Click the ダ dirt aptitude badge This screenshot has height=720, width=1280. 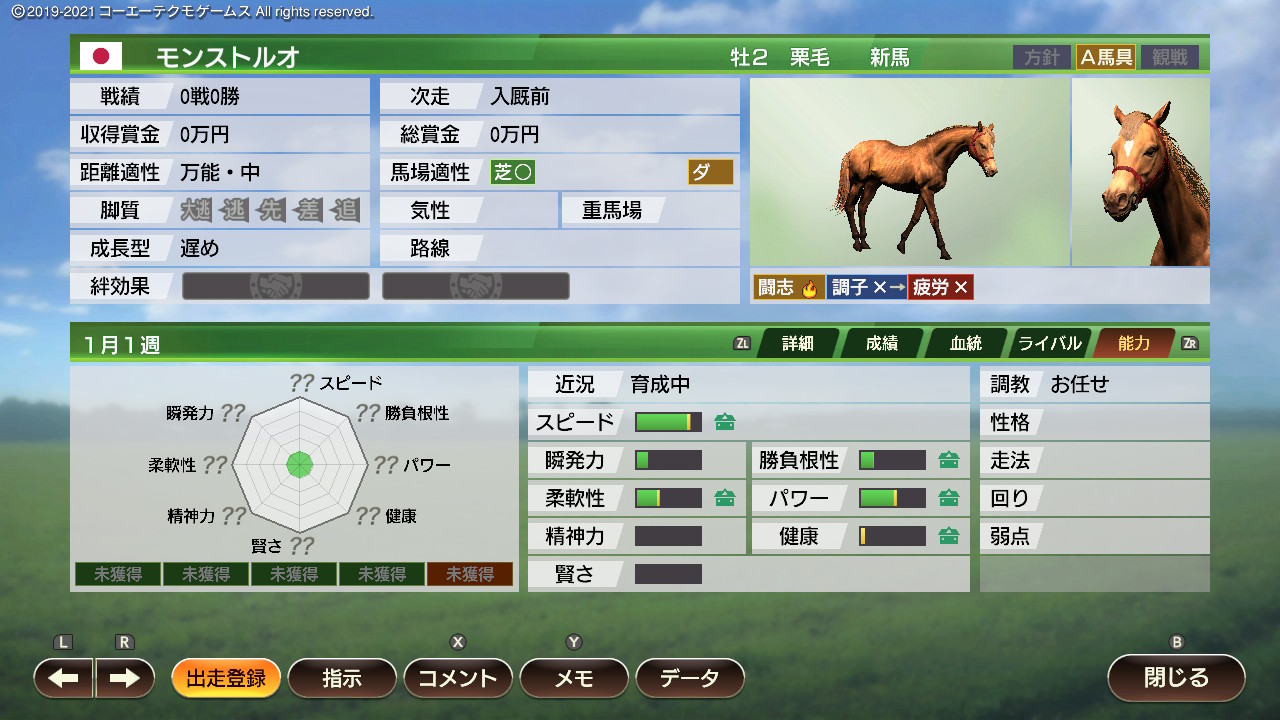tap(710, 172)
